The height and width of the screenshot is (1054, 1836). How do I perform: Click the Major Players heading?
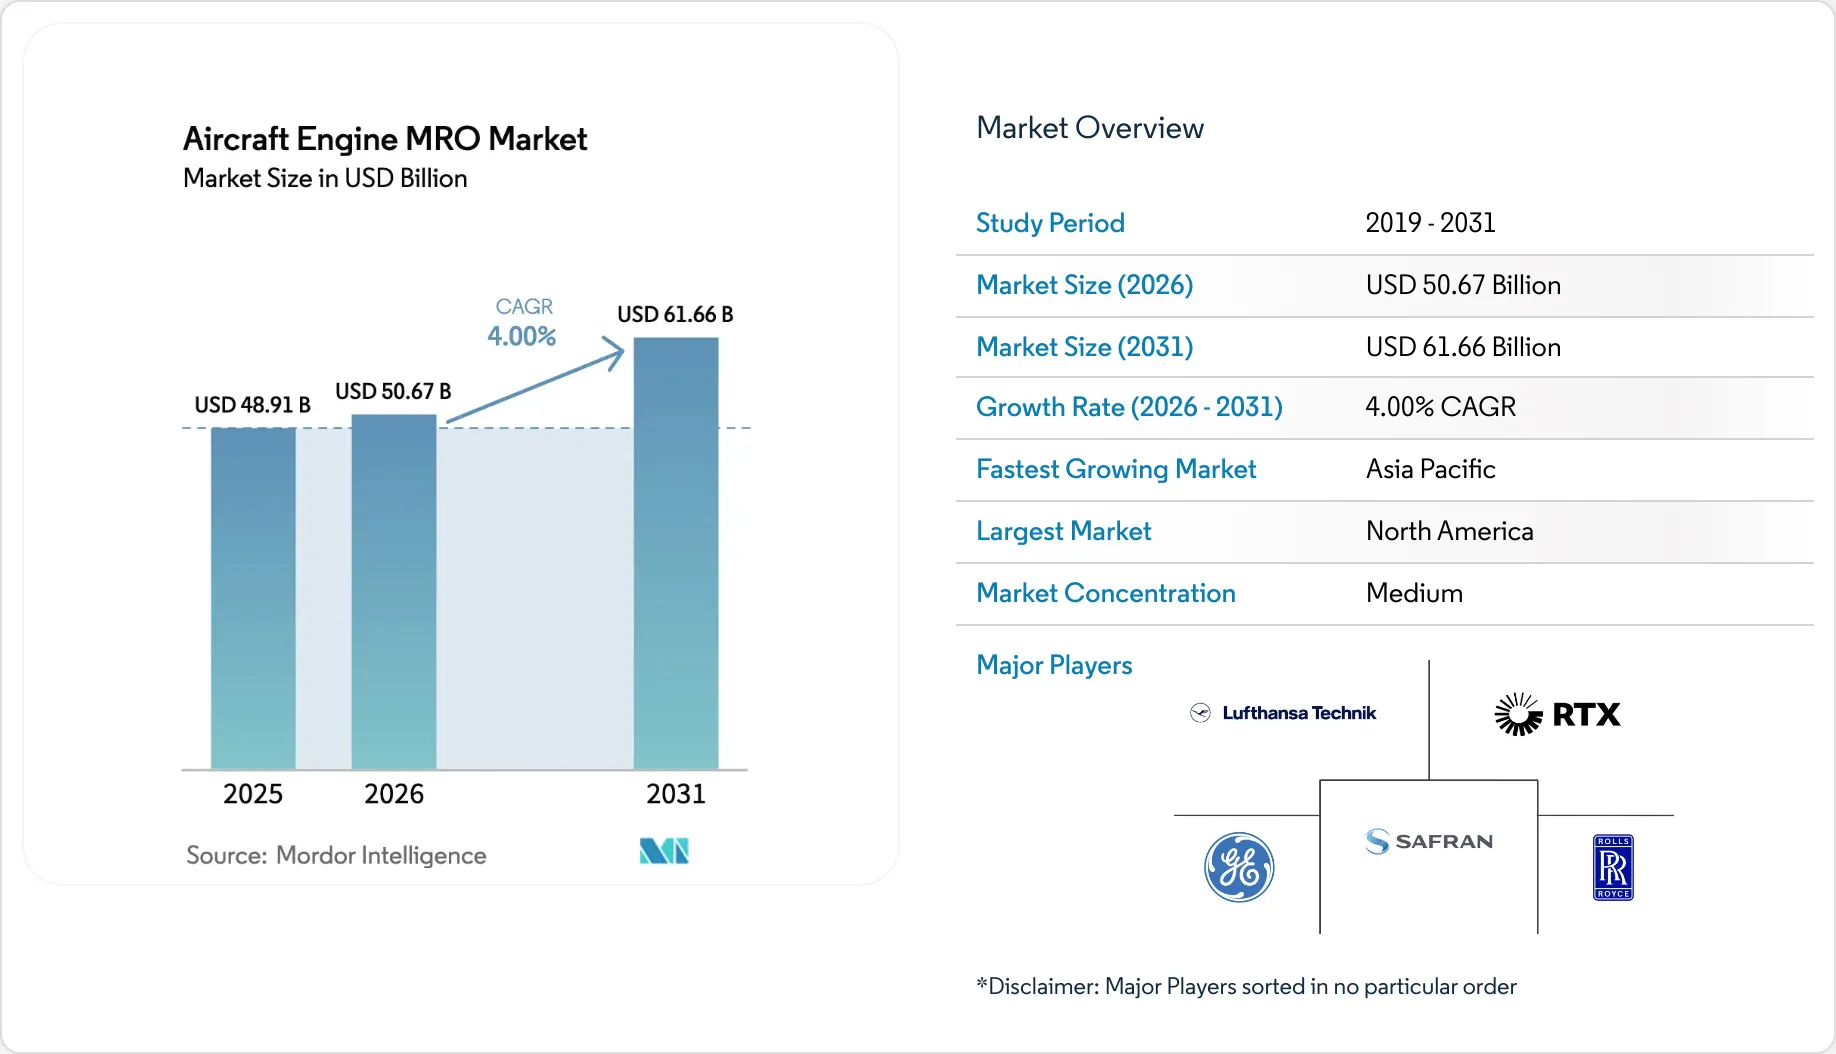(x=1054, y=665)
